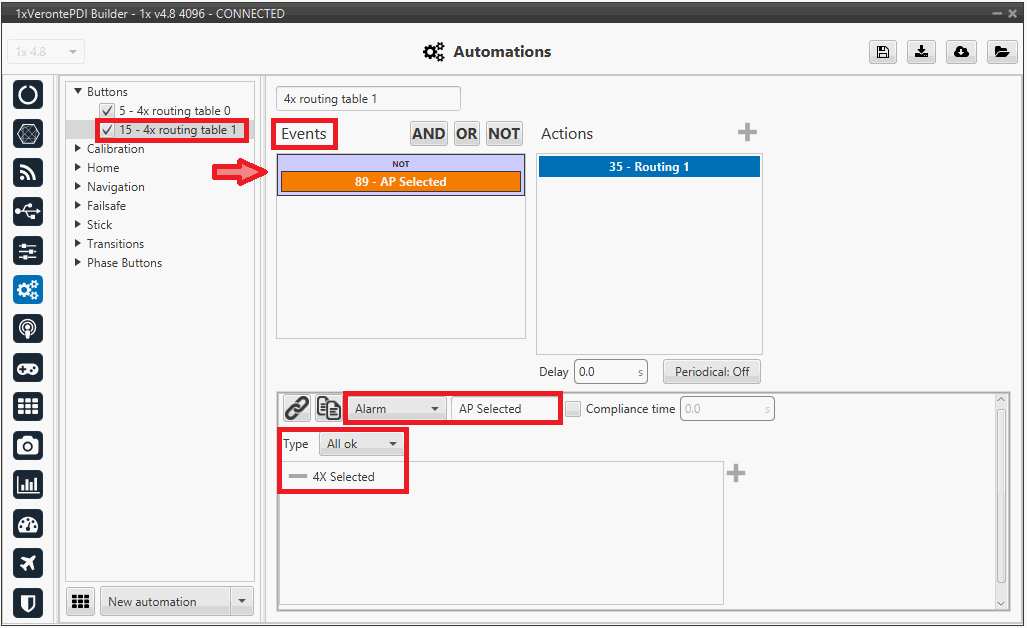Expand the Failsafe tree group
The height and width of the screenshot is (628, 1027).
[78, 205]
